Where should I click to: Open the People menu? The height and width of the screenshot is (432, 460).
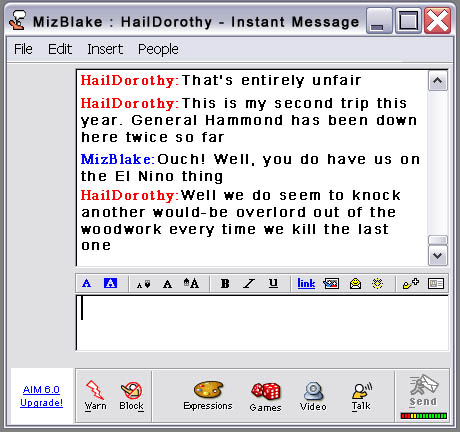pyautogui.click(x=158, y=49)
